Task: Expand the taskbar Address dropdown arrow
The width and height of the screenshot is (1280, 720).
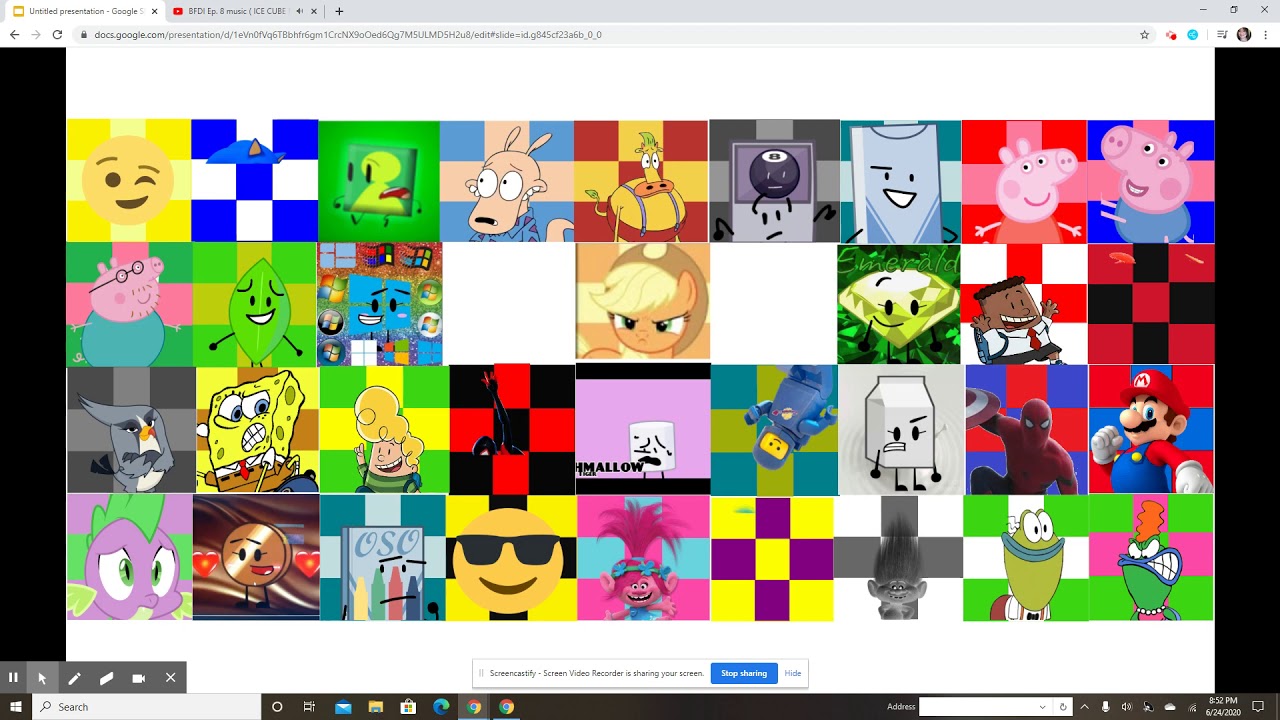Action: coord(1042,706)
